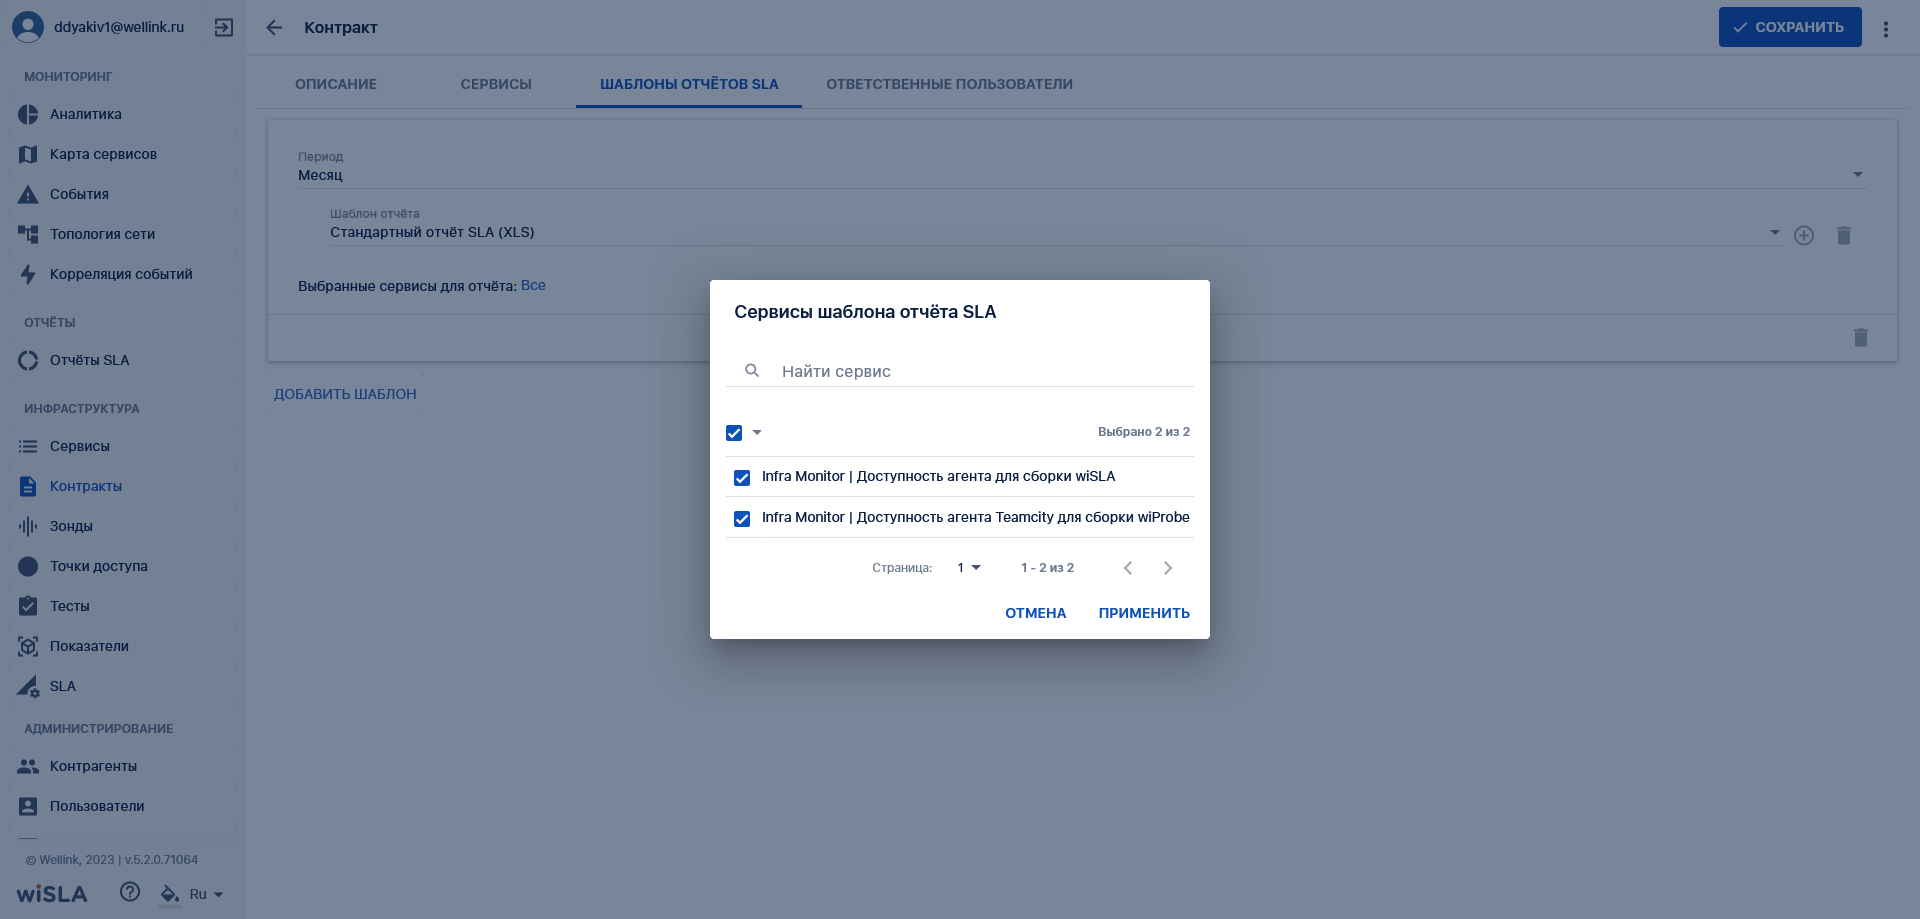This screenshot has height=919, width=1920.
Task: Delete the Стандартный отчёт SLA template row
Action: click(1844, 235)
